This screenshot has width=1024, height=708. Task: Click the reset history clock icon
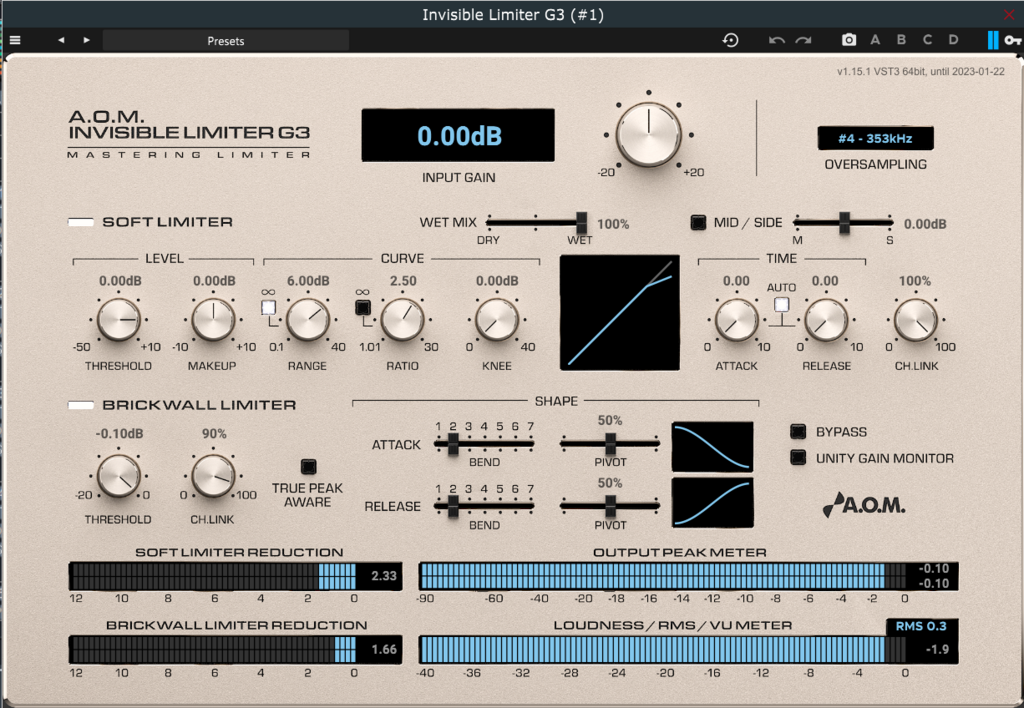[x=730, y=40]
